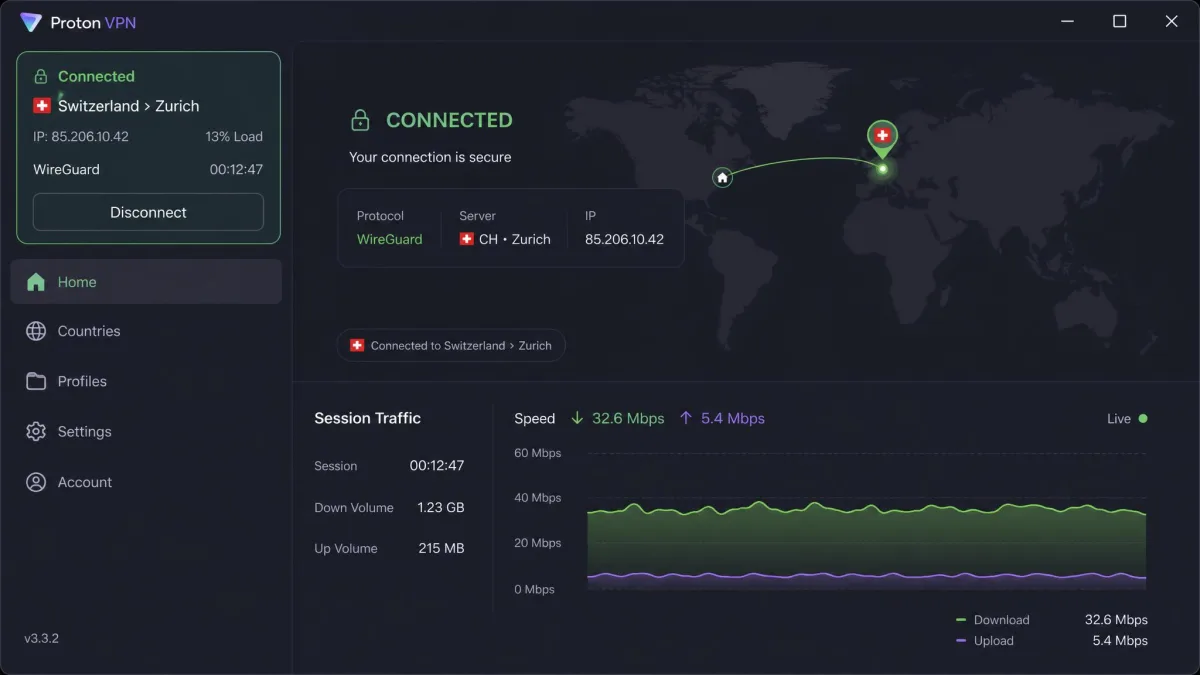Click the Session duration value 00:12:47

point(437,466)
